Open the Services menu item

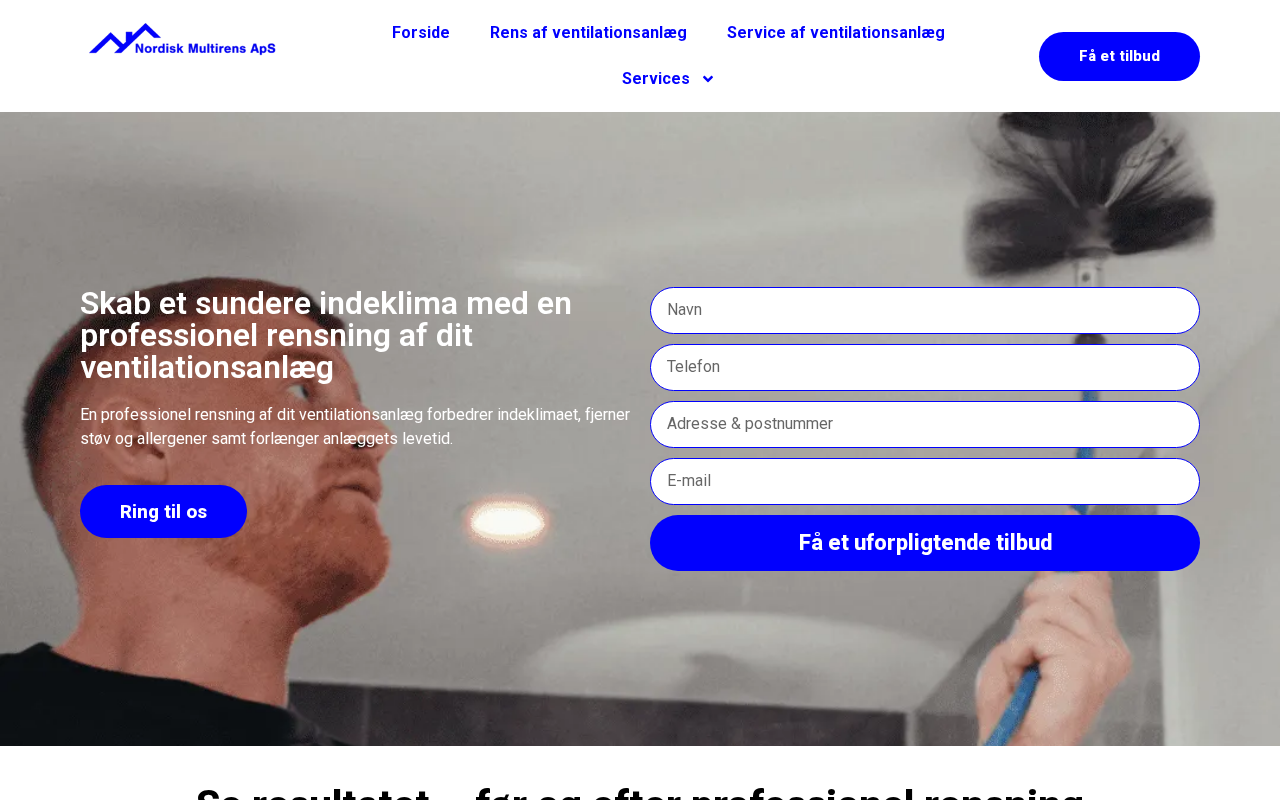(x=667, y=79)
